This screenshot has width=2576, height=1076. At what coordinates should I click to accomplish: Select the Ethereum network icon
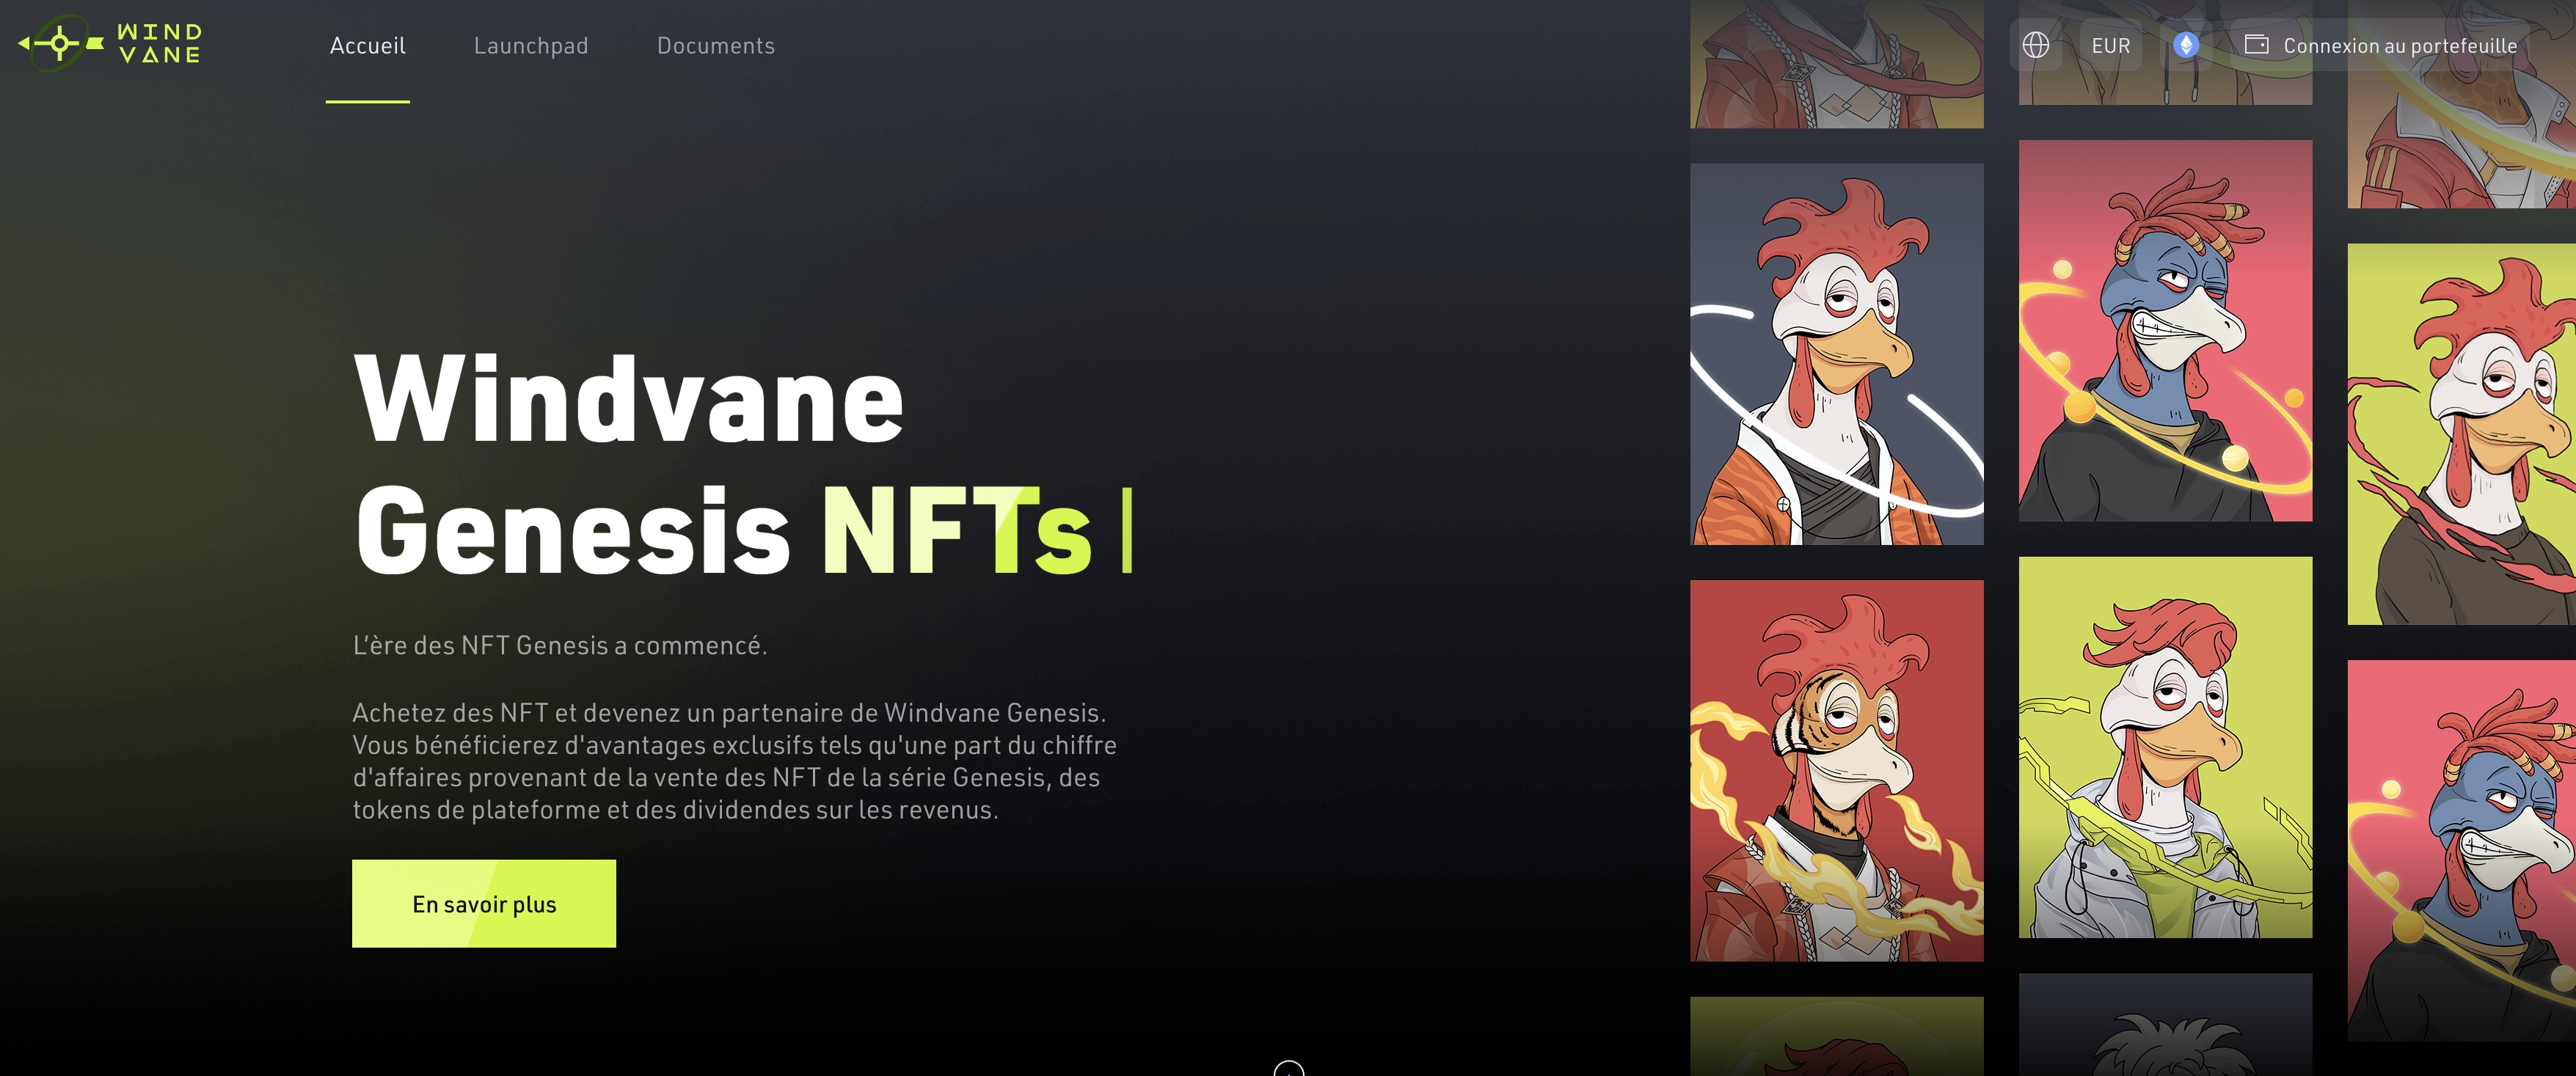point(2186,45)
